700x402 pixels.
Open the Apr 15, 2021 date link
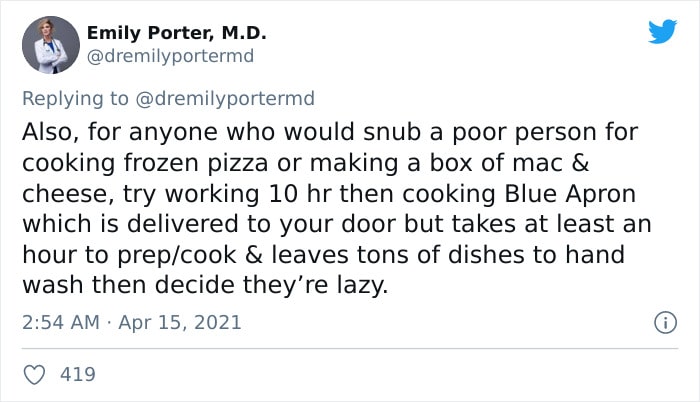tap(179, 322)
